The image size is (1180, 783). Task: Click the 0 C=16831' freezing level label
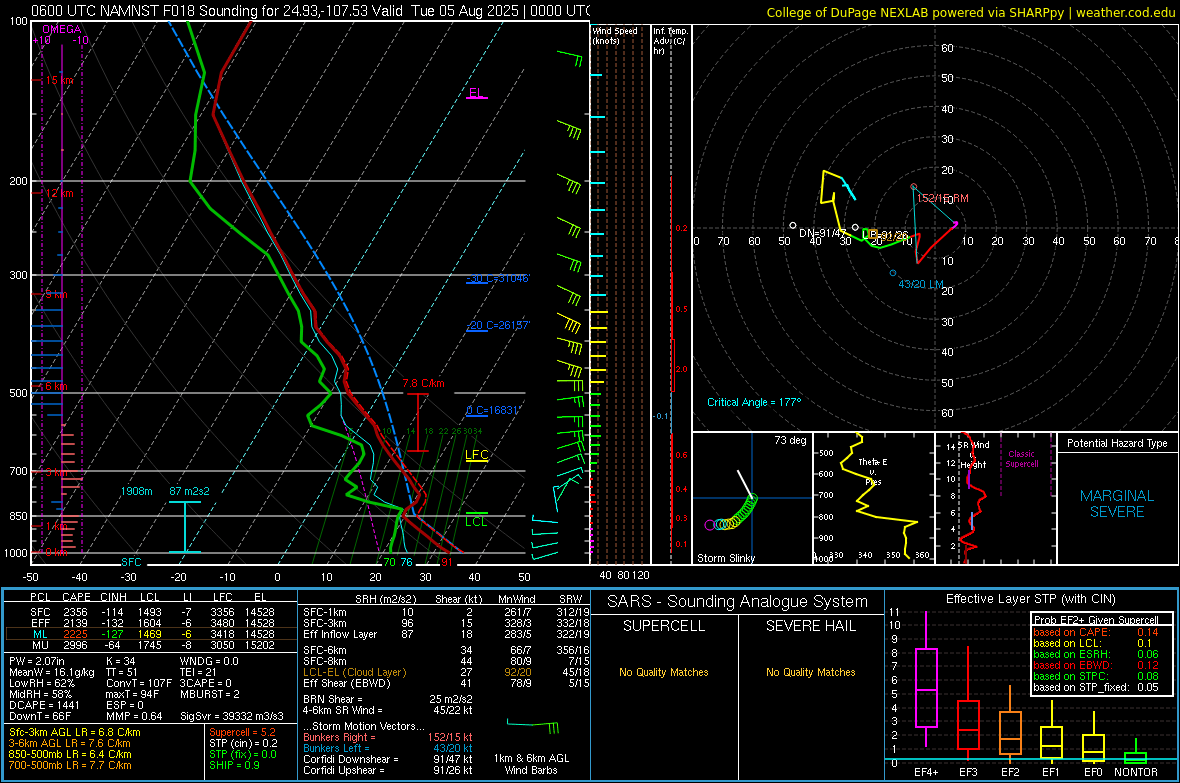(x=492, y=410)
